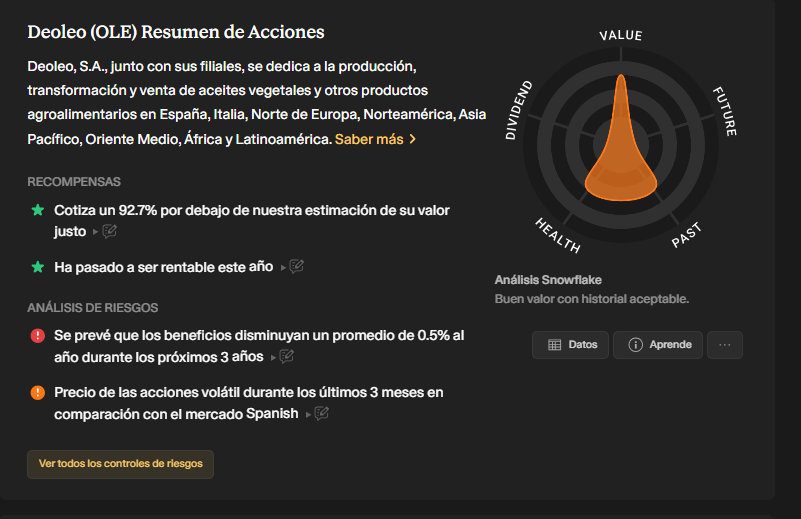
Task: Click the Aprende info button
Action: click(658, 345)
